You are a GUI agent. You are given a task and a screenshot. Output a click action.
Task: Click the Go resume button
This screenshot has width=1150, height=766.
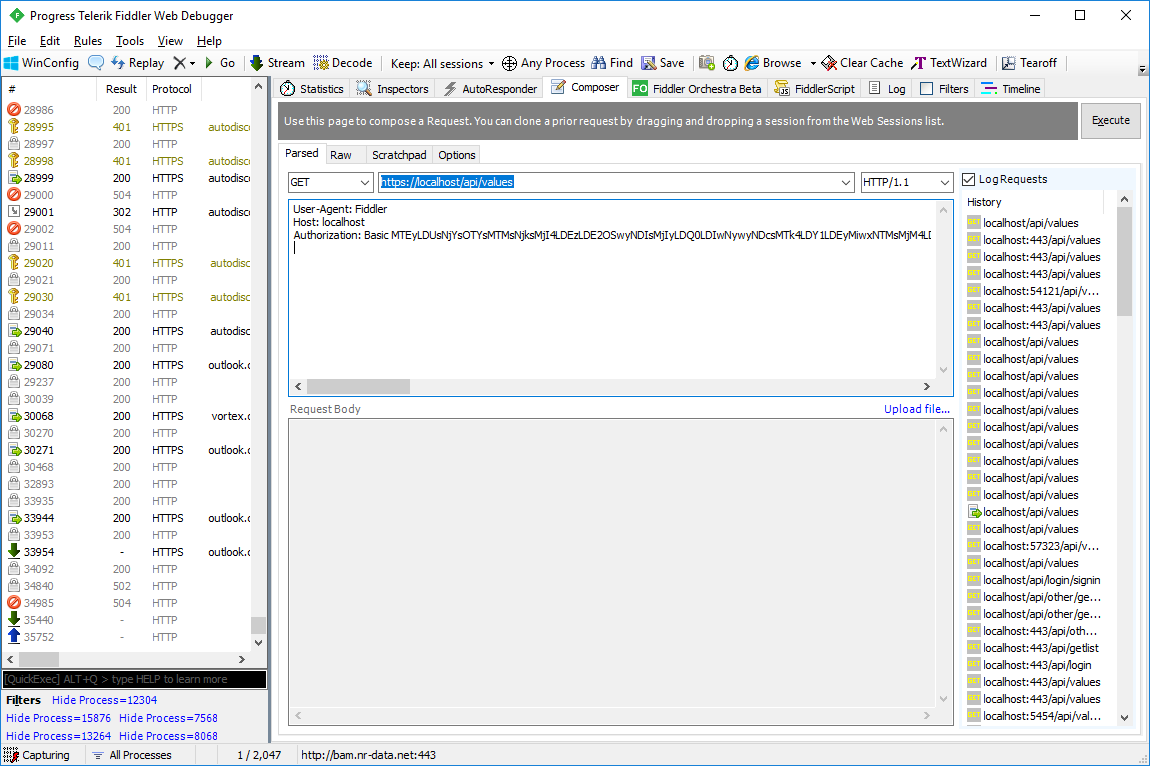pyautogui.click(x=220, y=63)
